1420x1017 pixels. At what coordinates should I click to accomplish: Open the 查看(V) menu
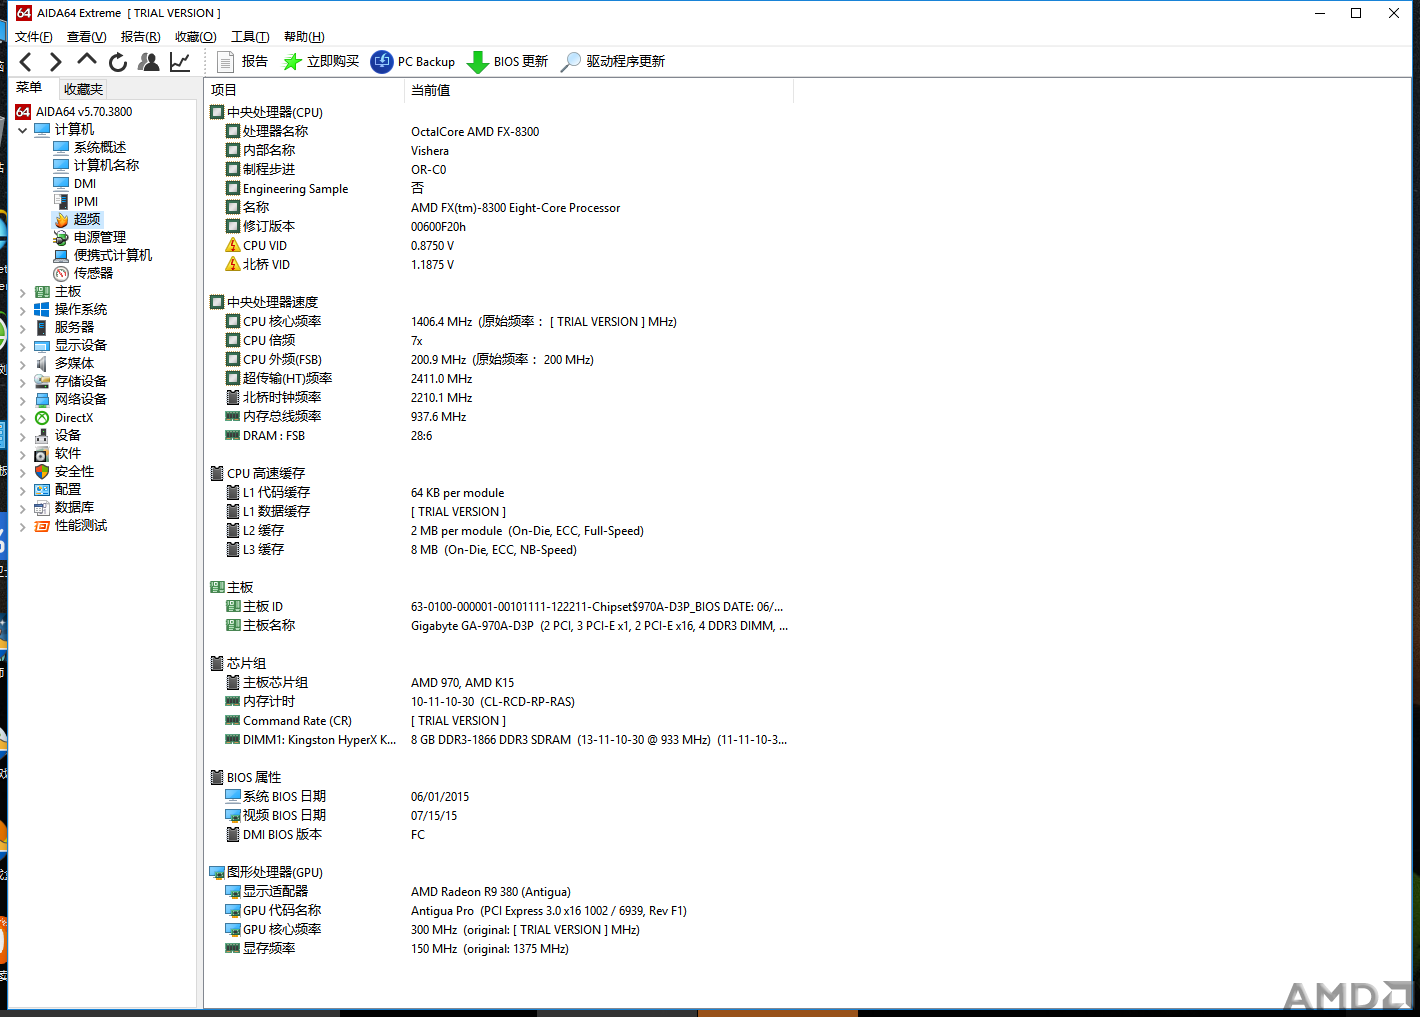[x=87, y=37]
